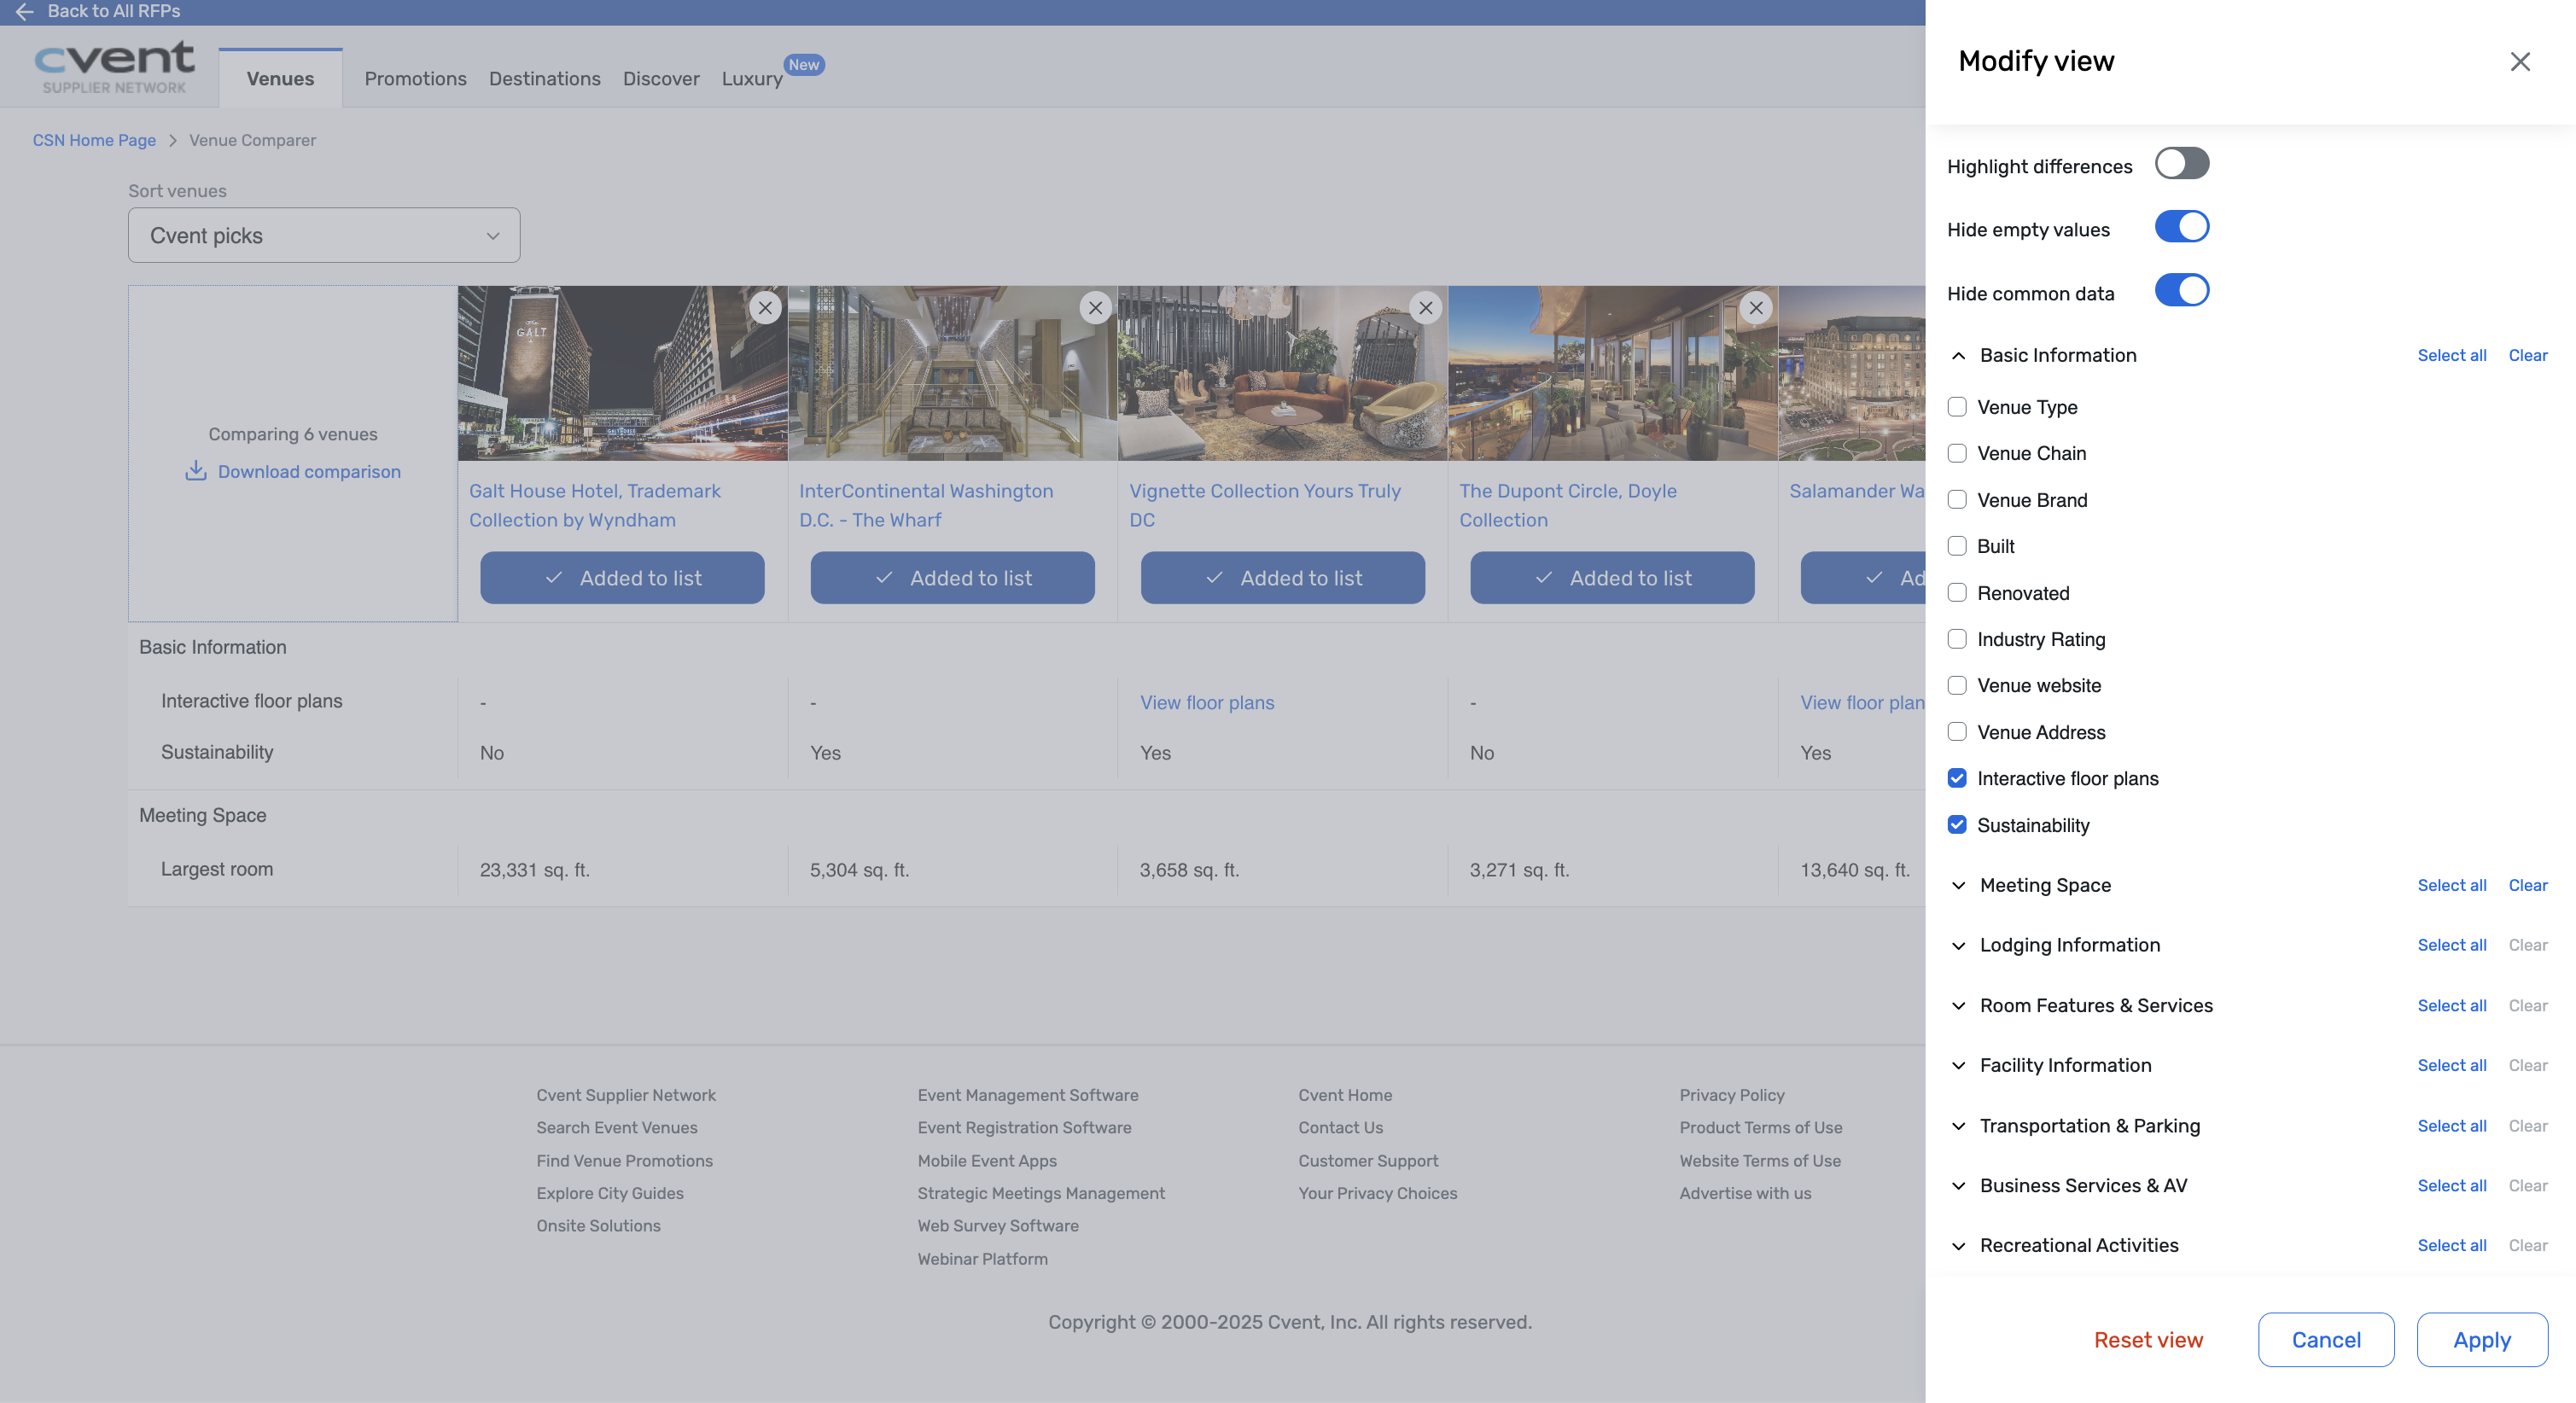Check the Venue website checkbox
This screenshot has width=2576, height=1403.
pyautogui.click(x=1957, y=685)
